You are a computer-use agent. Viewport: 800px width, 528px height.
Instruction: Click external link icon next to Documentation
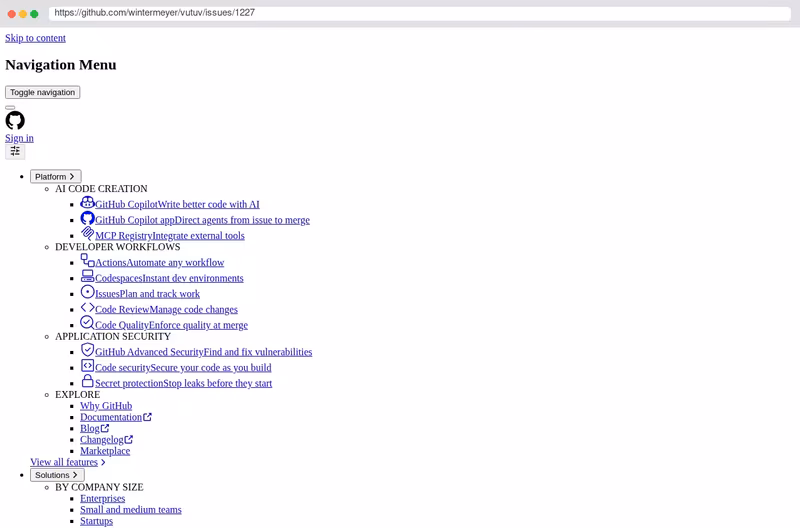click(x=147, y=417)
